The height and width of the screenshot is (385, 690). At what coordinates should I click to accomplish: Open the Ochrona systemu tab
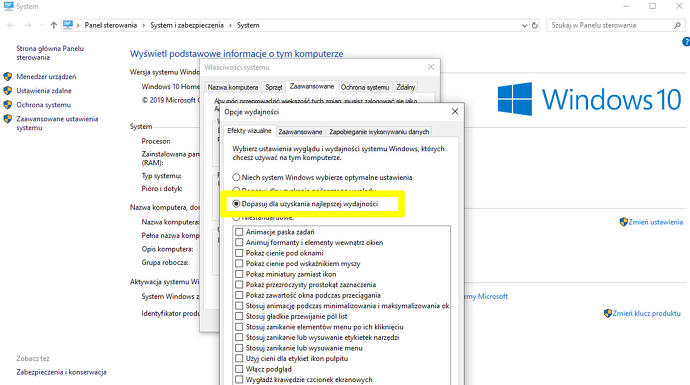pos(365,87)
